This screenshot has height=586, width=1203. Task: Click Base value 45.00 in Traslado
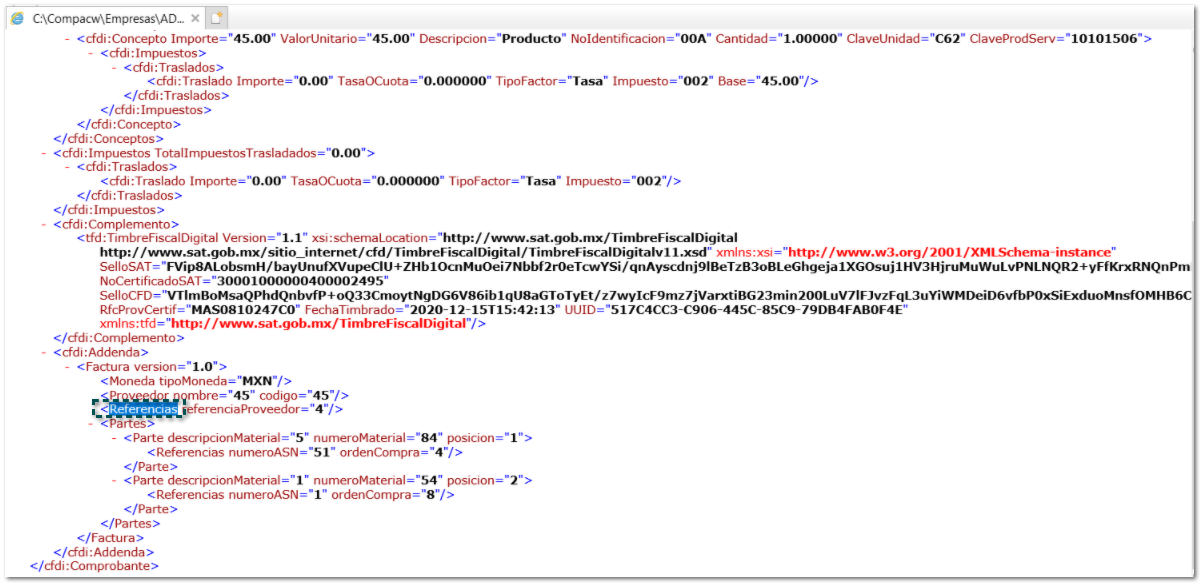point(781,82)
